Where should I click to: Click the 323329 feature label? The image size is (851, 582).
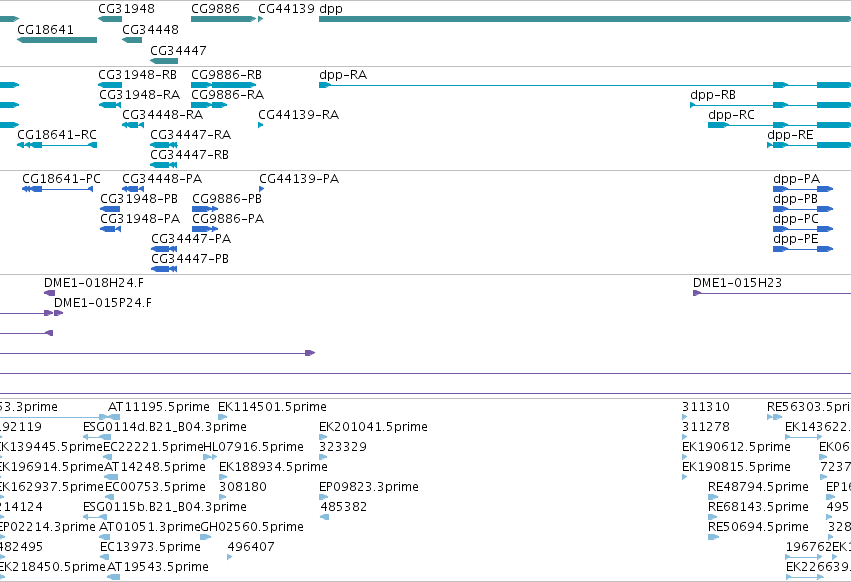pos(343,447)
